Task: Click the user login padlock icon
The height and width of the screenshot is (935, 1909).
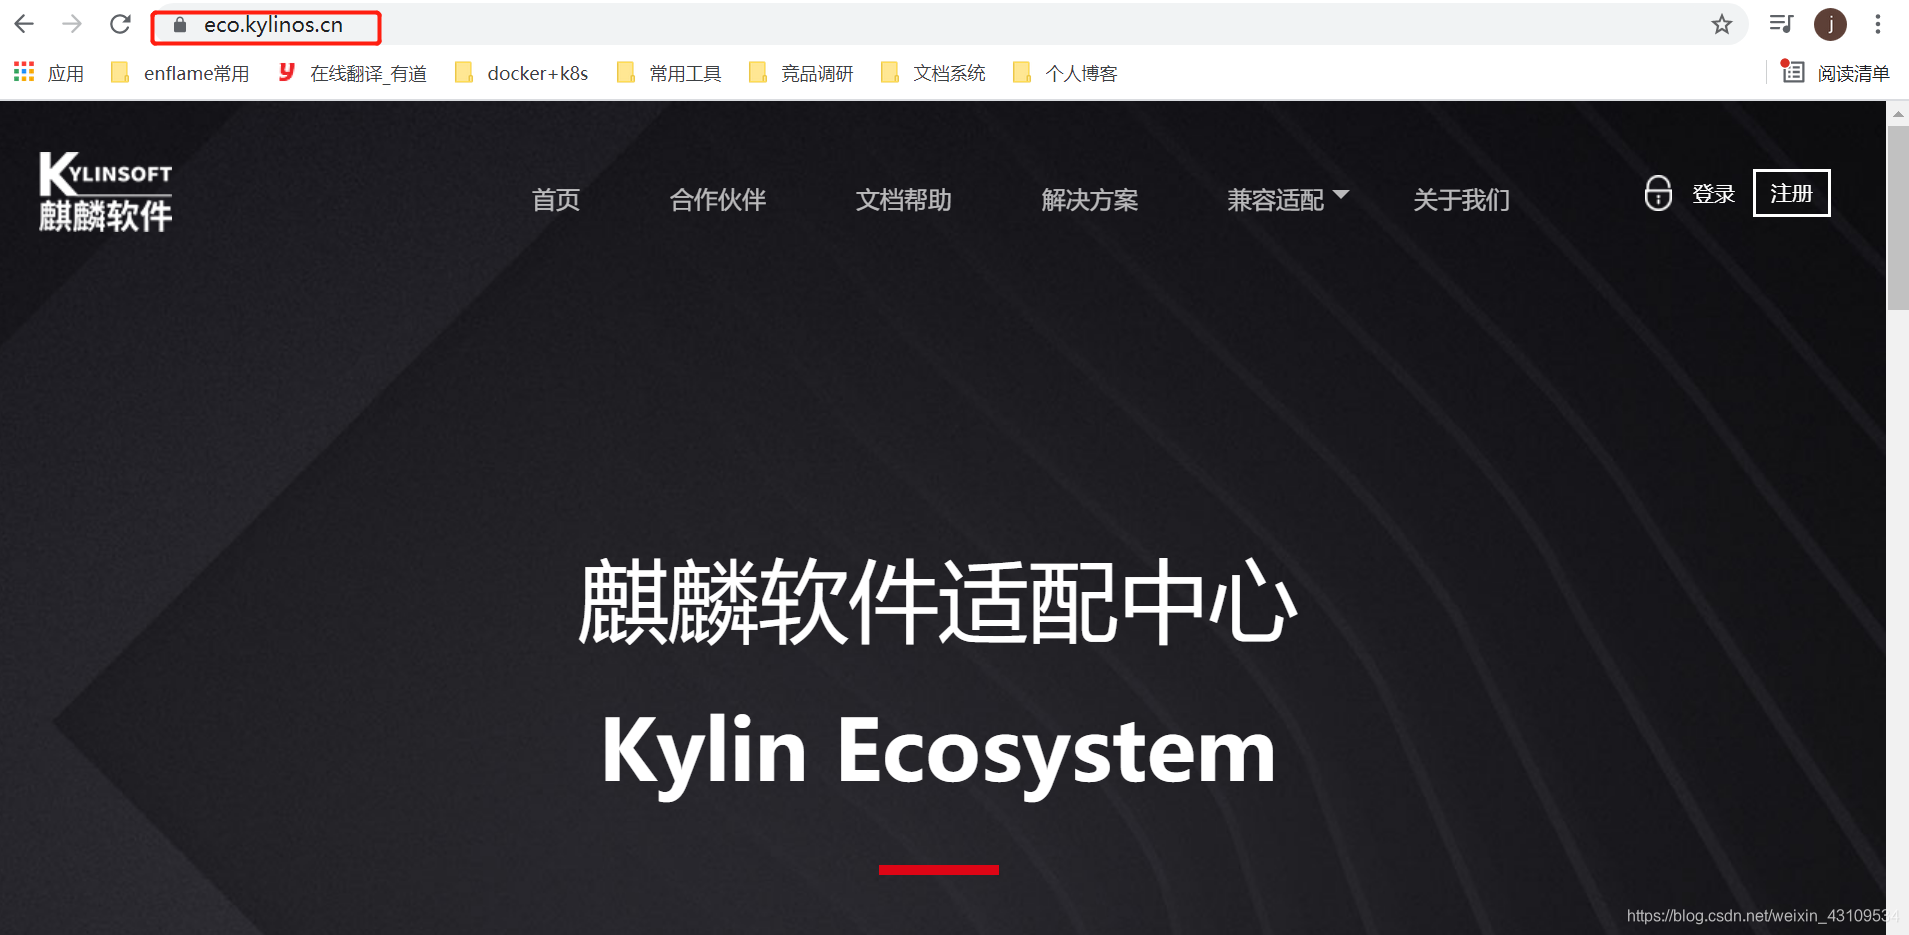Action: coord(1658,194)
